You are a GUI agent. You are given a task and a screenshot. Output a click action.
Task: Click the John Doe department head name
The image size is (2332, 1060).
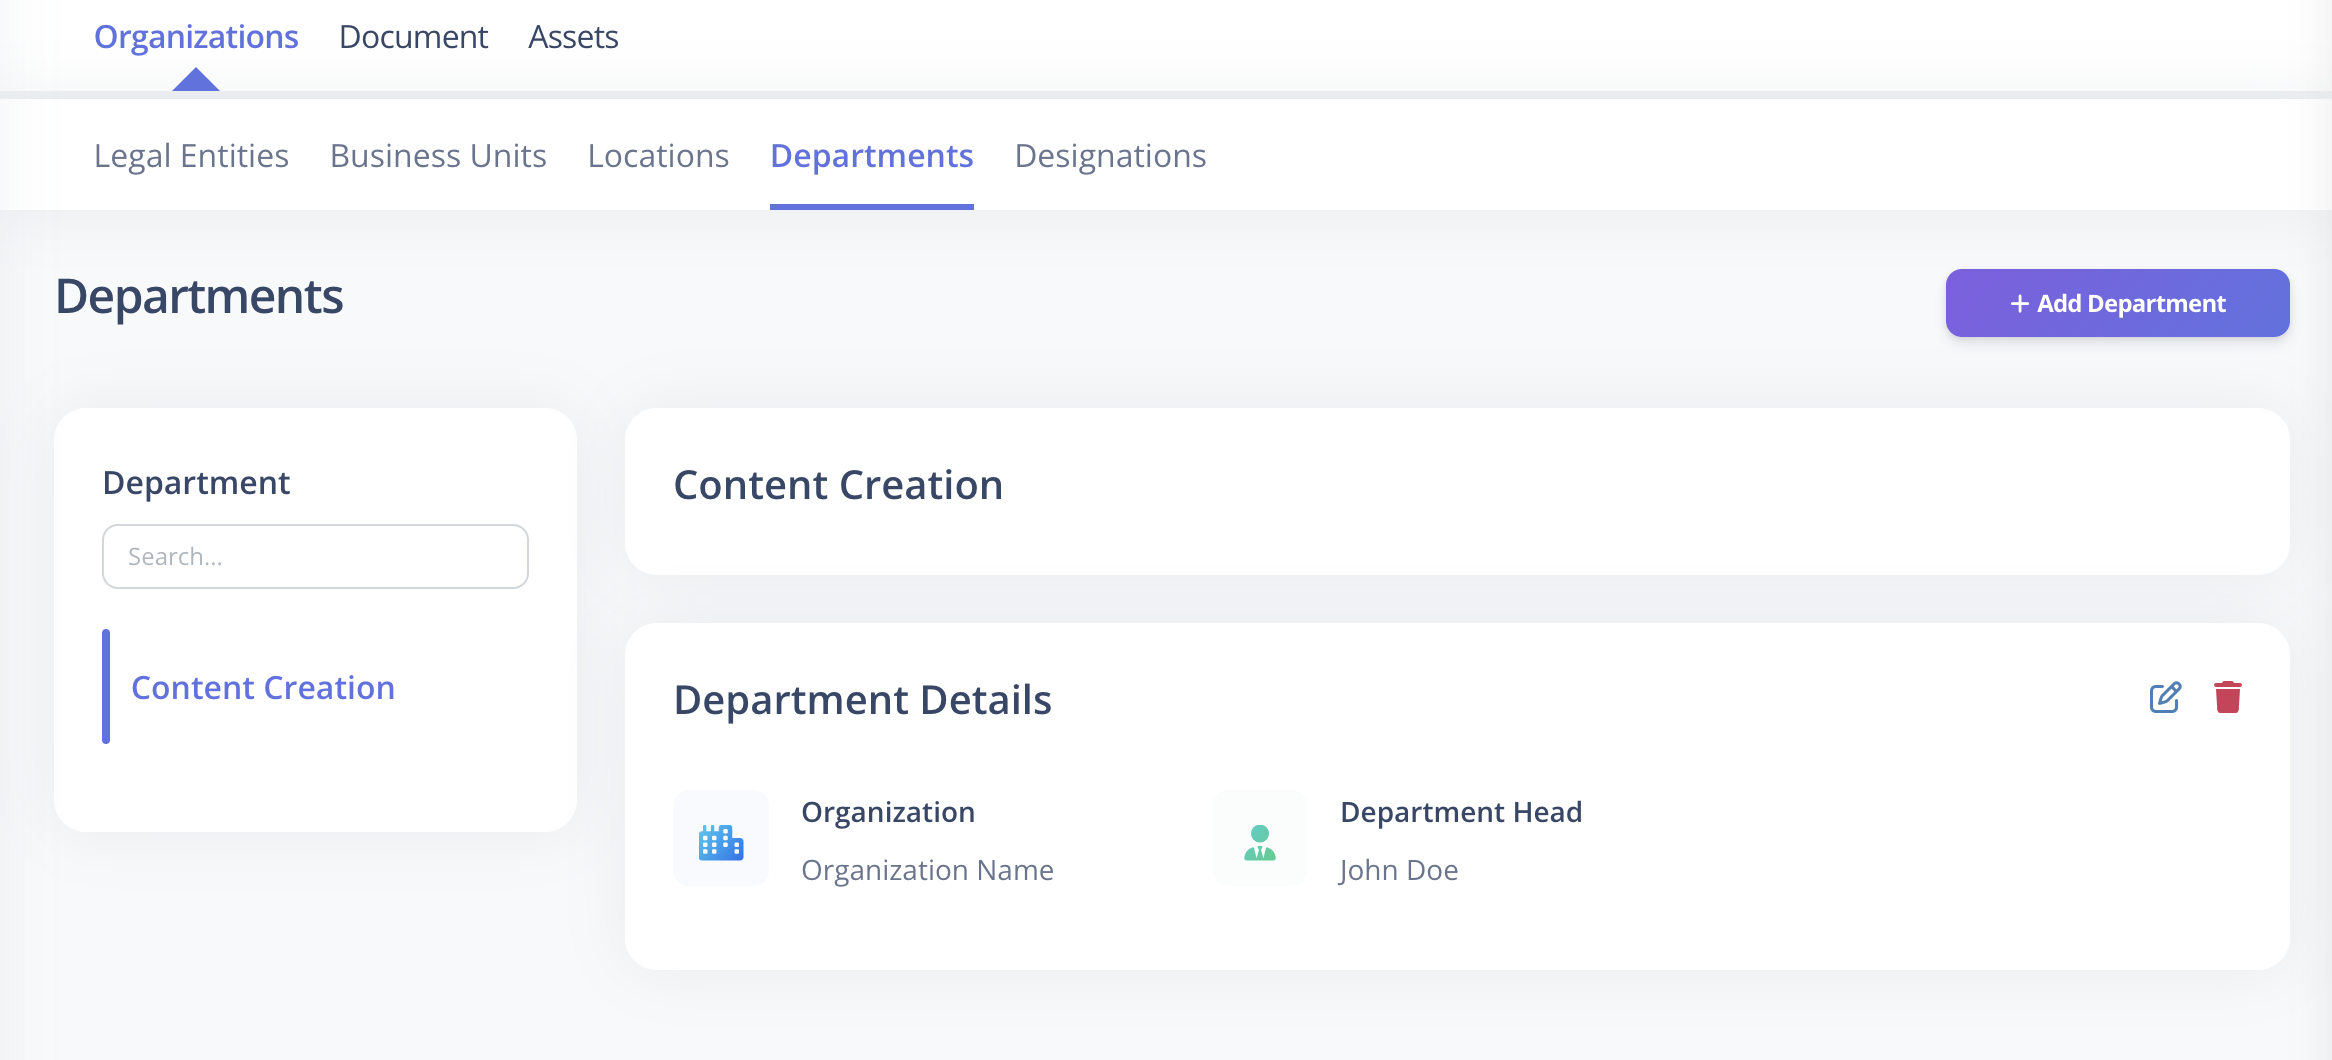pyautogui.click(x=1399, y=870)
